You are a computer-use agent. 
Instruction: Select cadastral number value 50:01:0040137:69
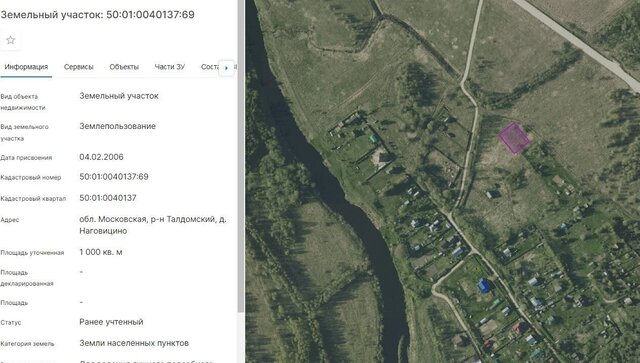114,176
